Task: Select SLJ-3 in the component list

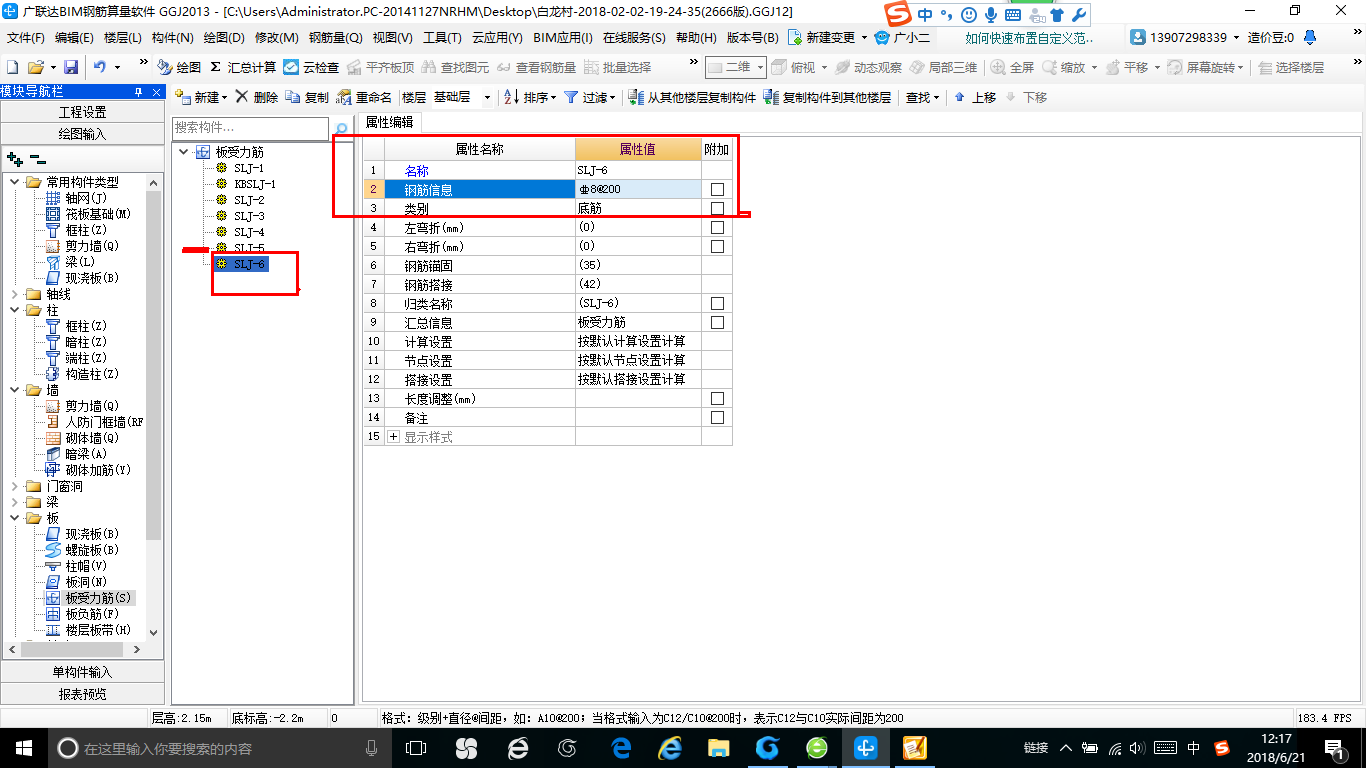Action: 249,216
